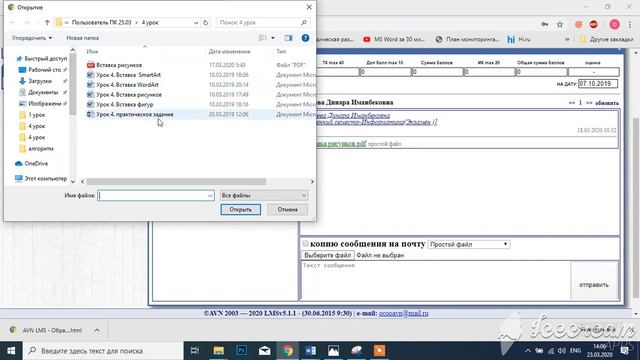Expand the file name history dropdown

(210, 196)
